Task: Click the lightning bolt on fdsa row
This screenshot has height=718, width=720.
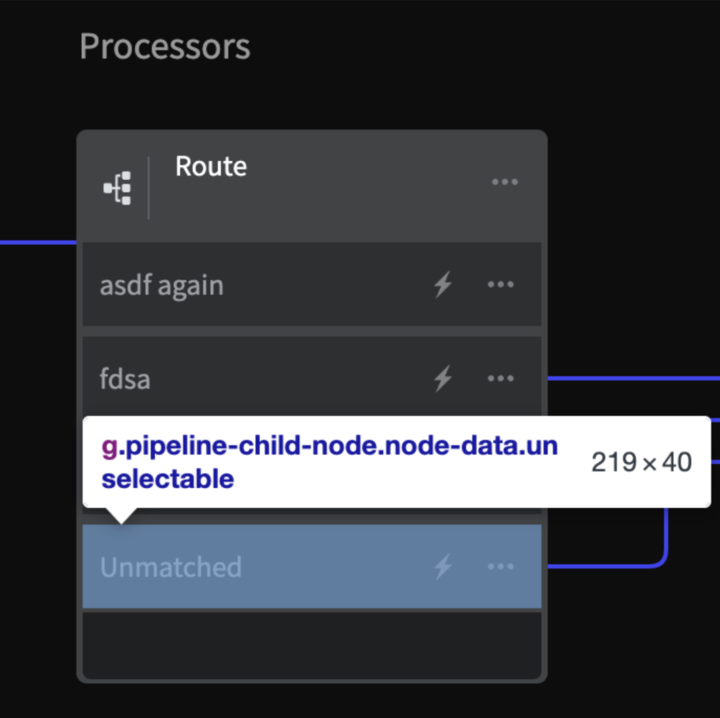Action: coord(443,379)
